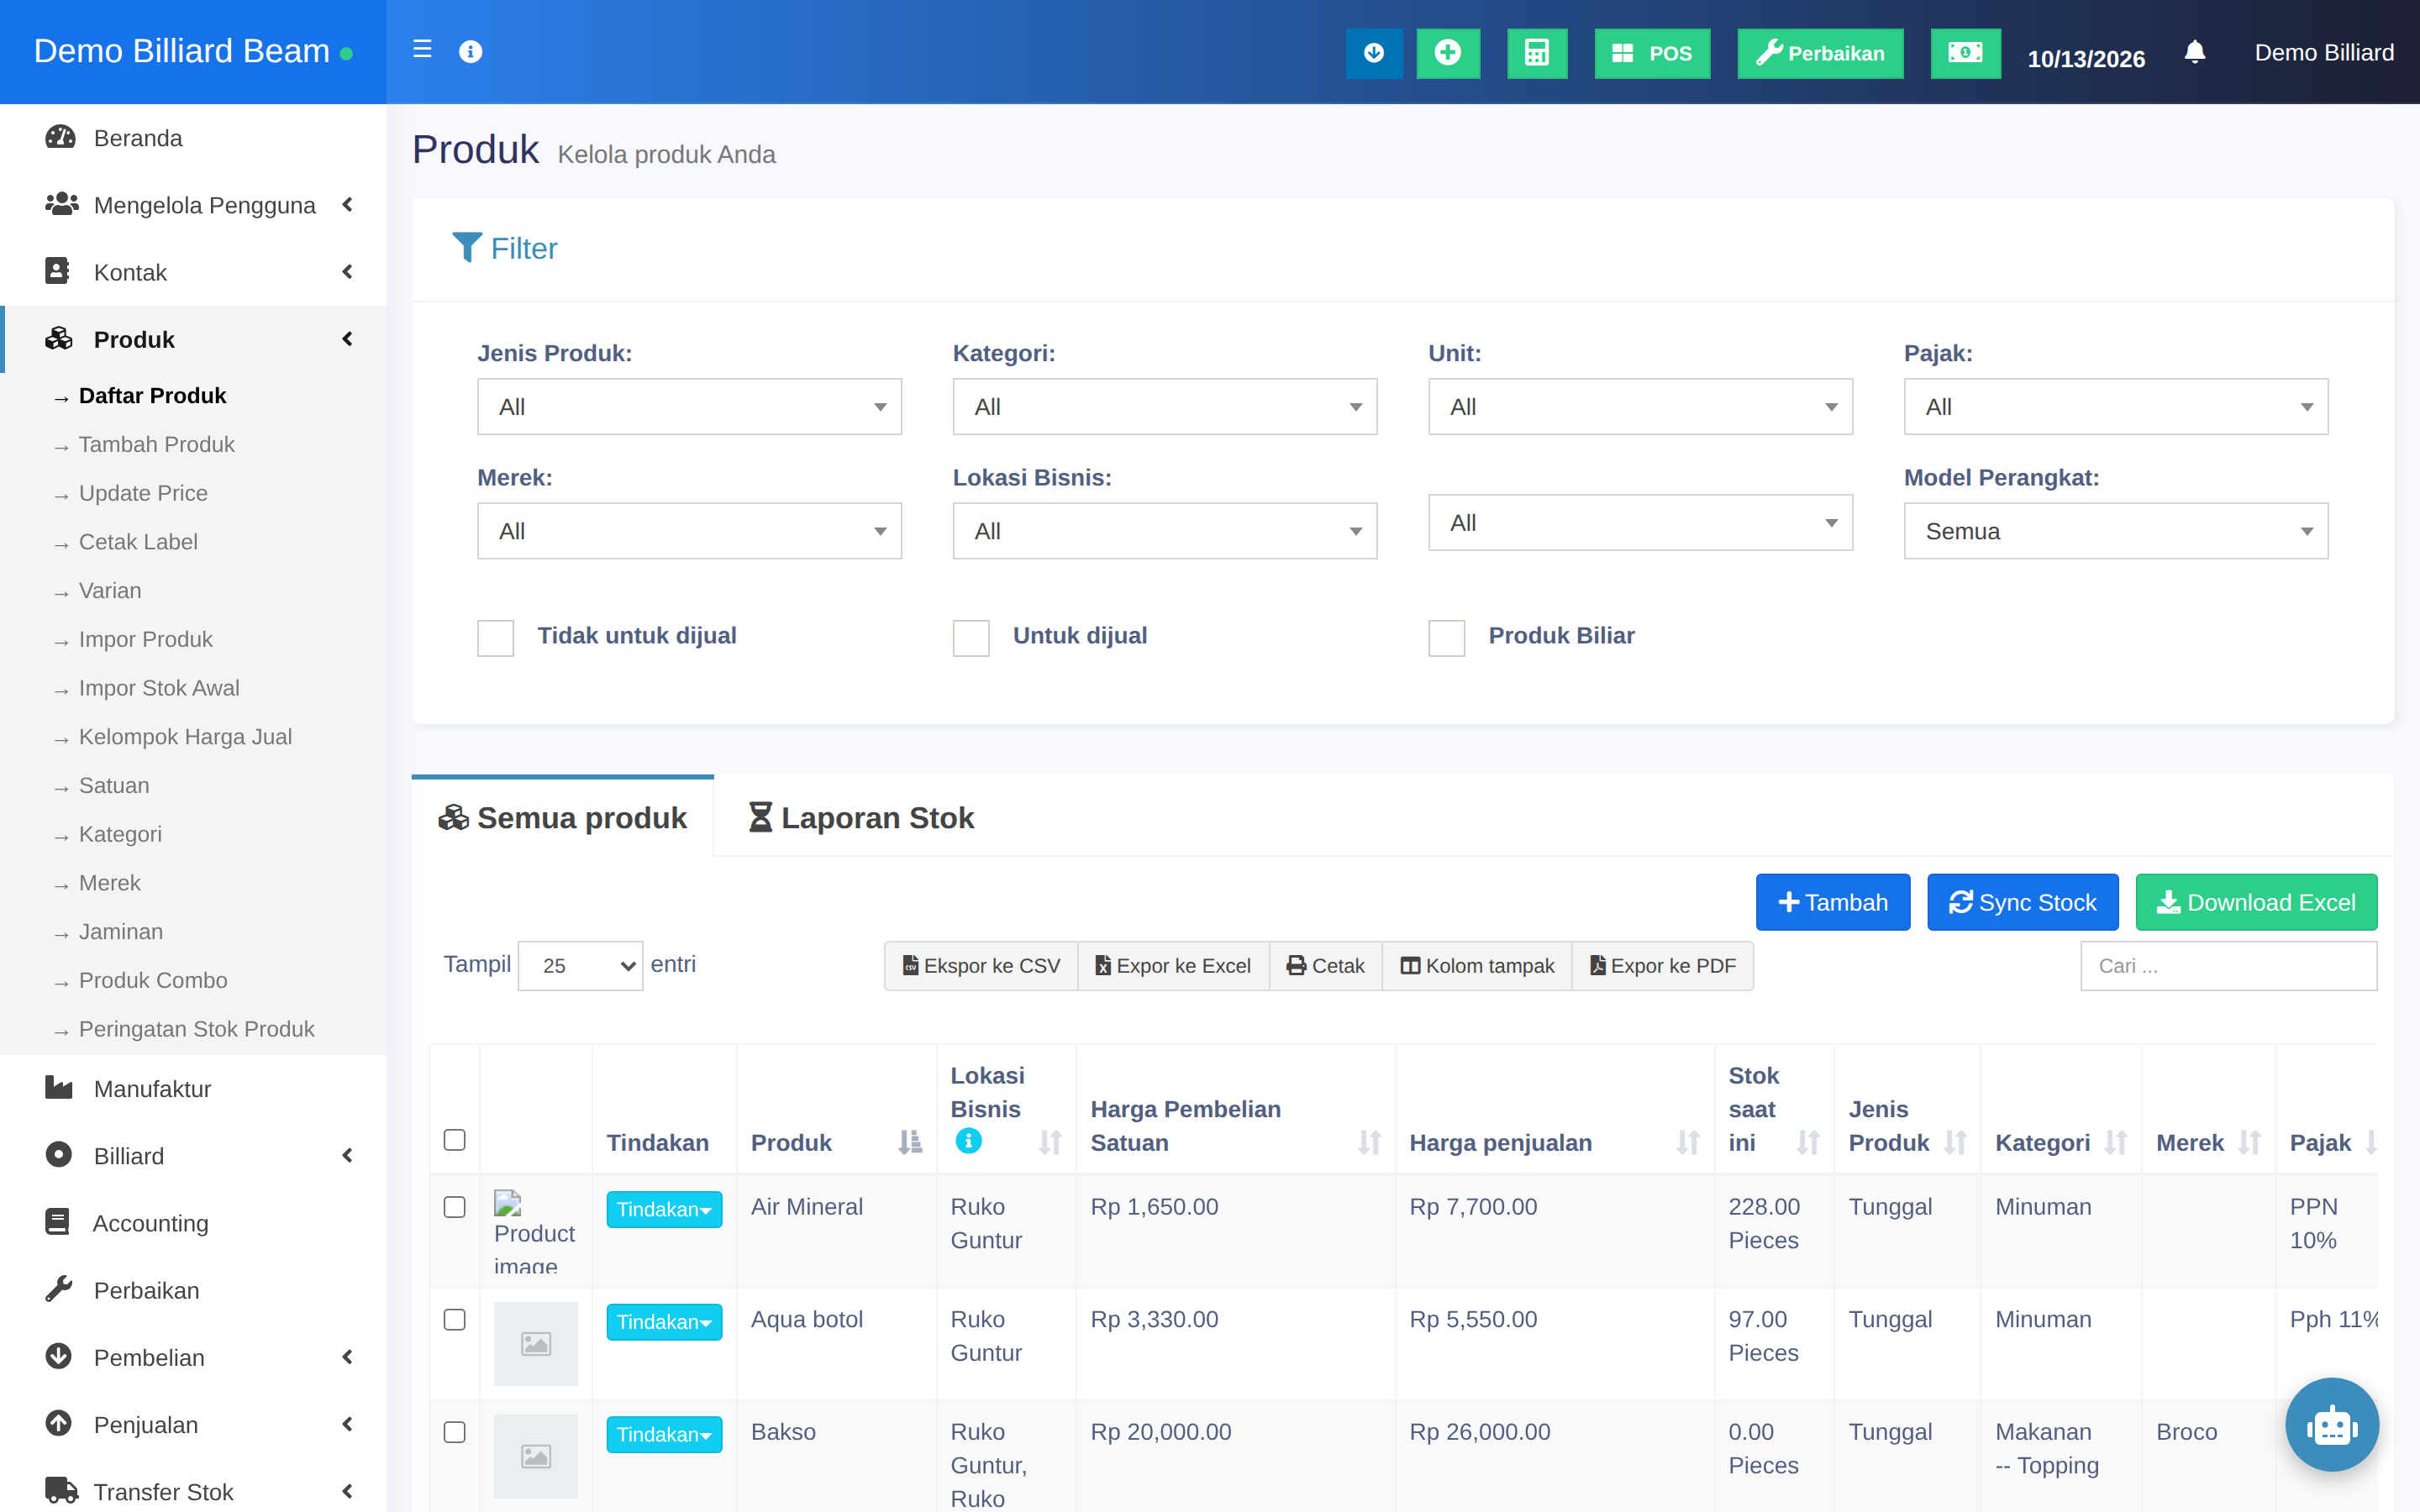The image size is (2420, 1512).
Task: Sort the Harga Pembelian Satuan column
Action: pyautogui.click(x=1369, y=1142)
